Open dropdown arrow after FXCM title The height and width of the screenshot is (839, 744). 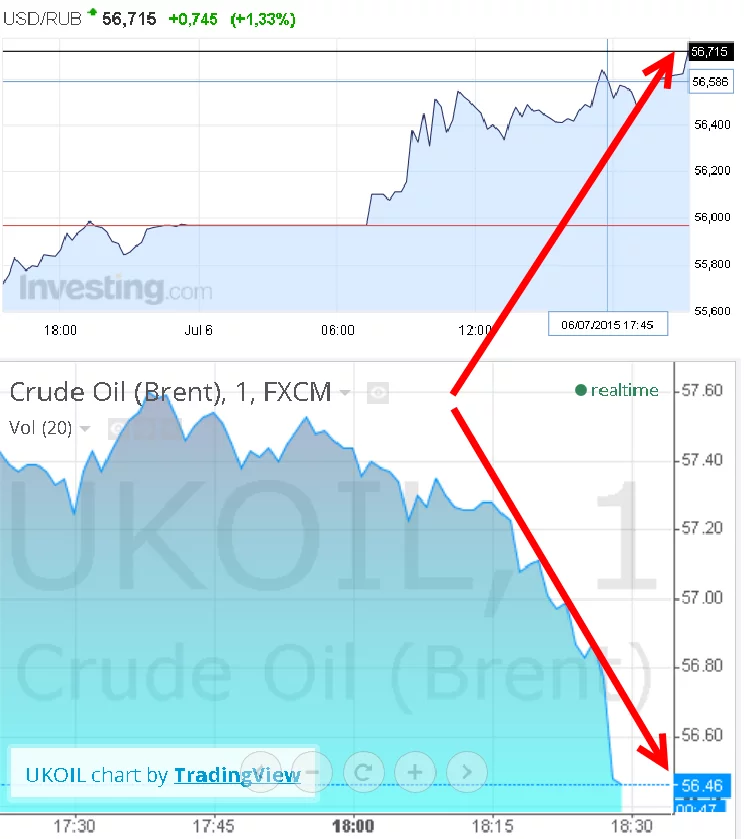tap(345, 393)
